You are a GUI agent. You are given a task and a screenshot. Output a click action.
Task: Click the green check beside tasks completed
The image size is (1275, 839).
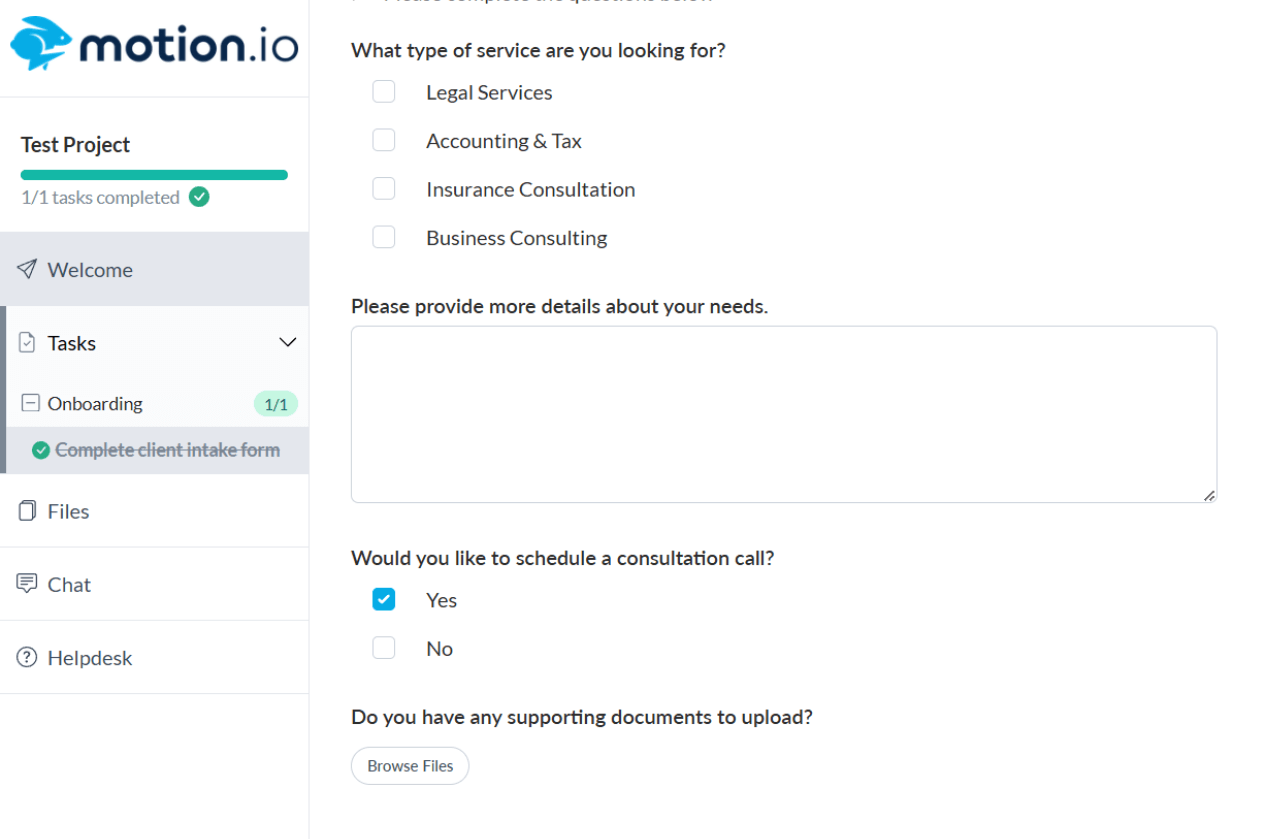pyautogui.click(x=199, y=197)
